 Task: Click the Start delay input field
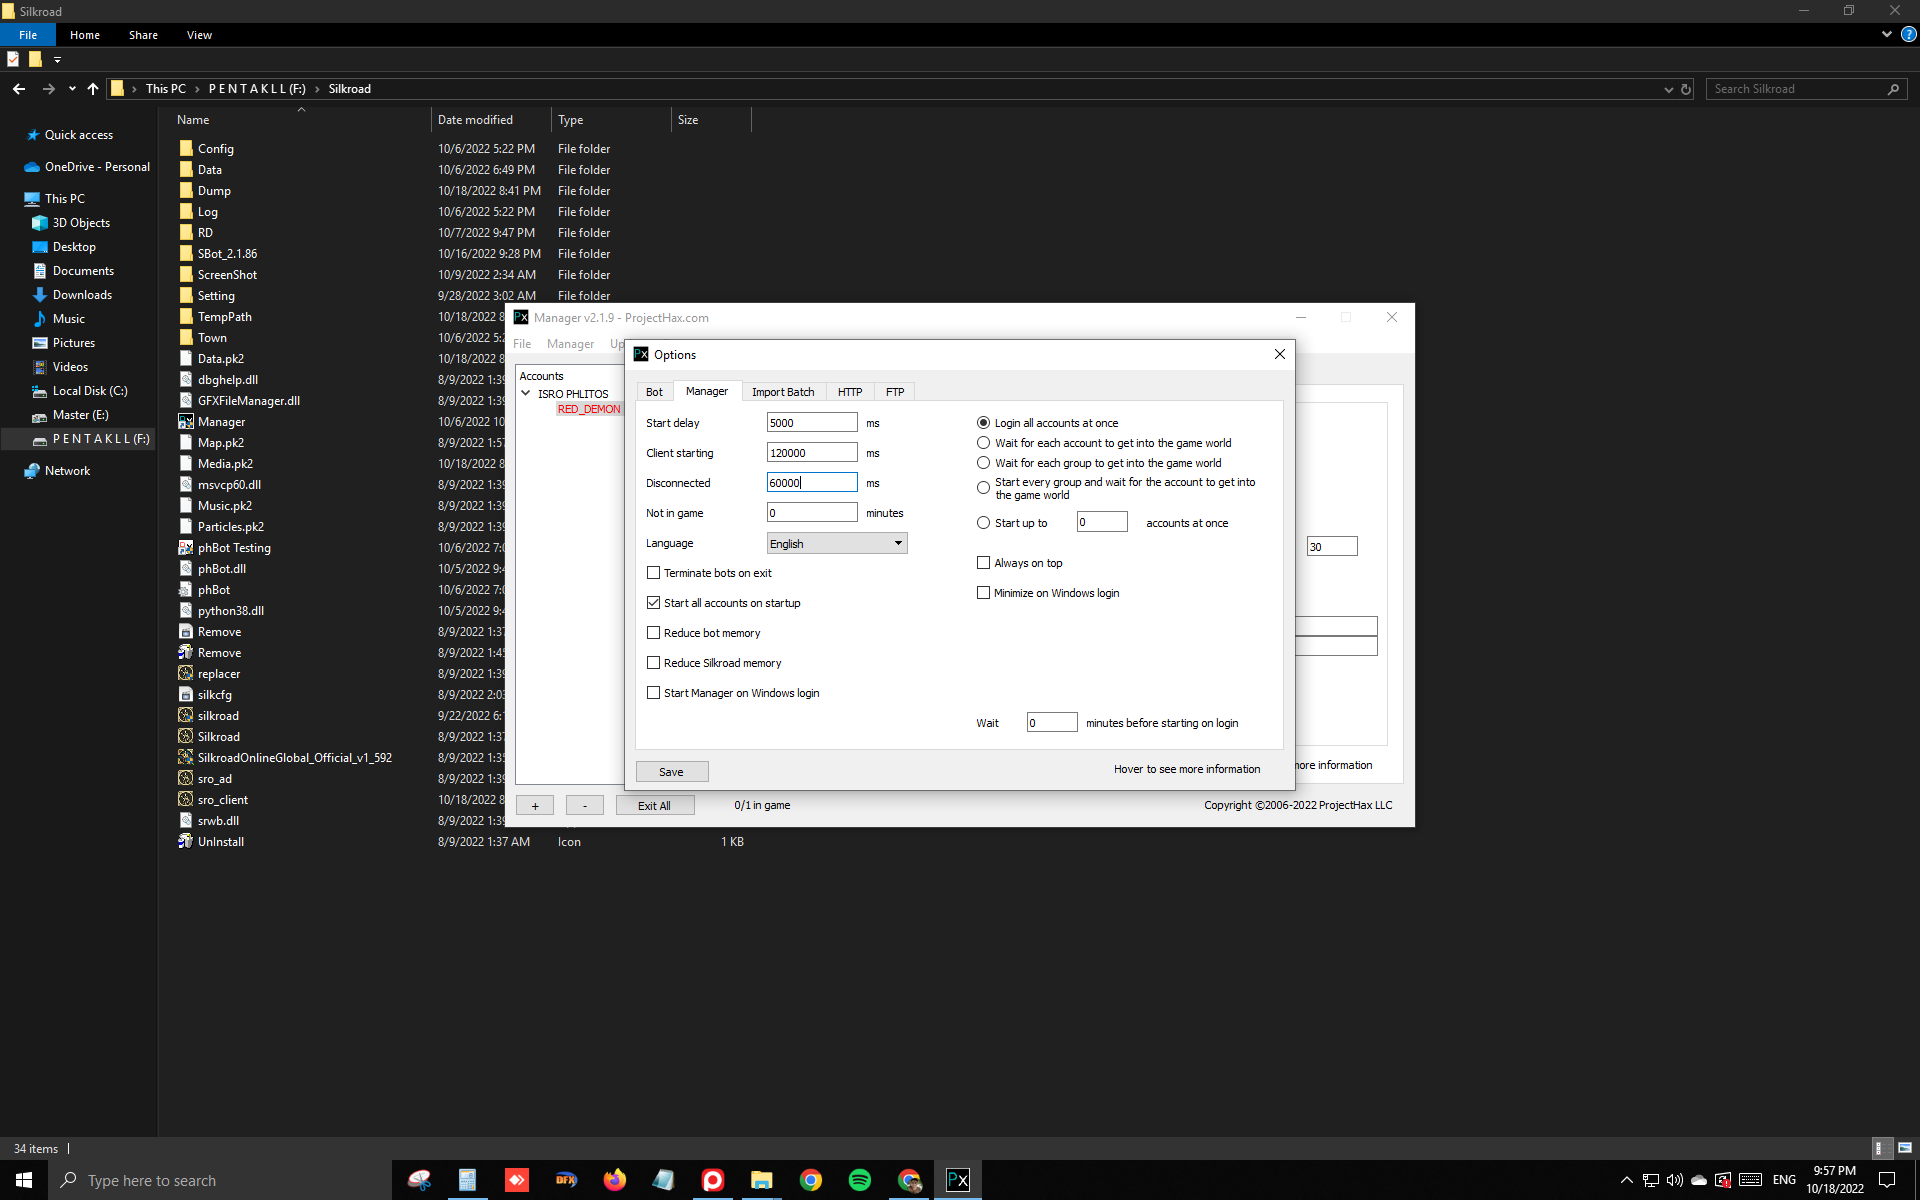(811, 423)
